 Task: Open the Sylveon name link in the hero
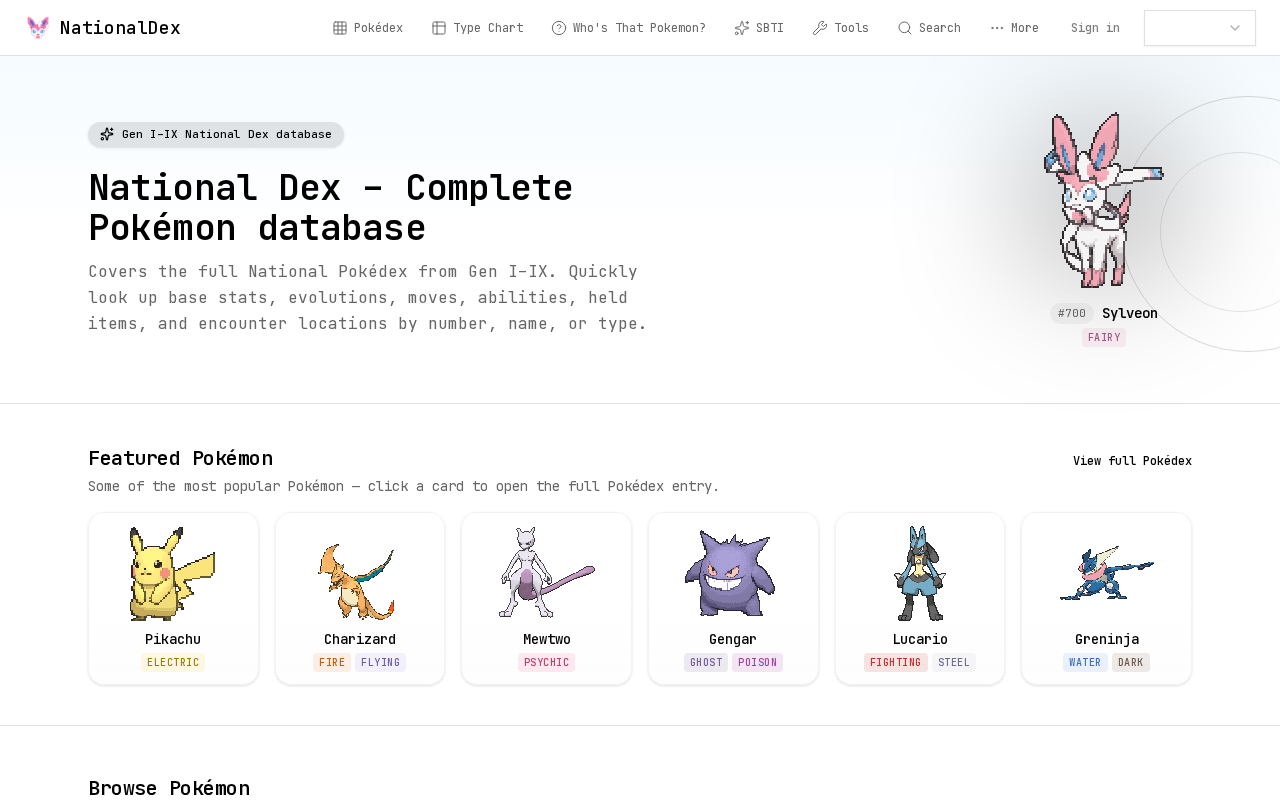[x=1130, y=313]
